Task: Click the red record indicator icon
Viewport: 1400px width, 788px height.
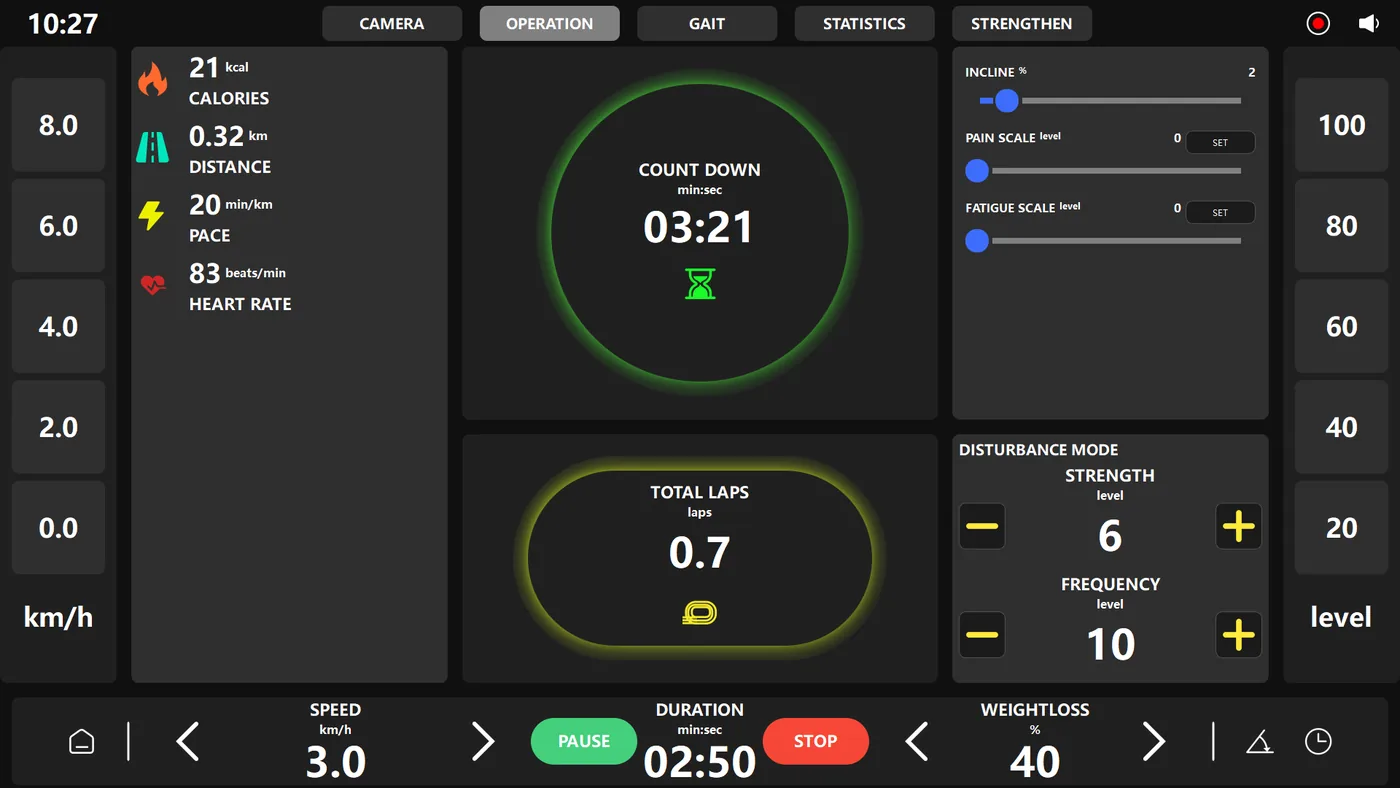Action: [1318, 23]
